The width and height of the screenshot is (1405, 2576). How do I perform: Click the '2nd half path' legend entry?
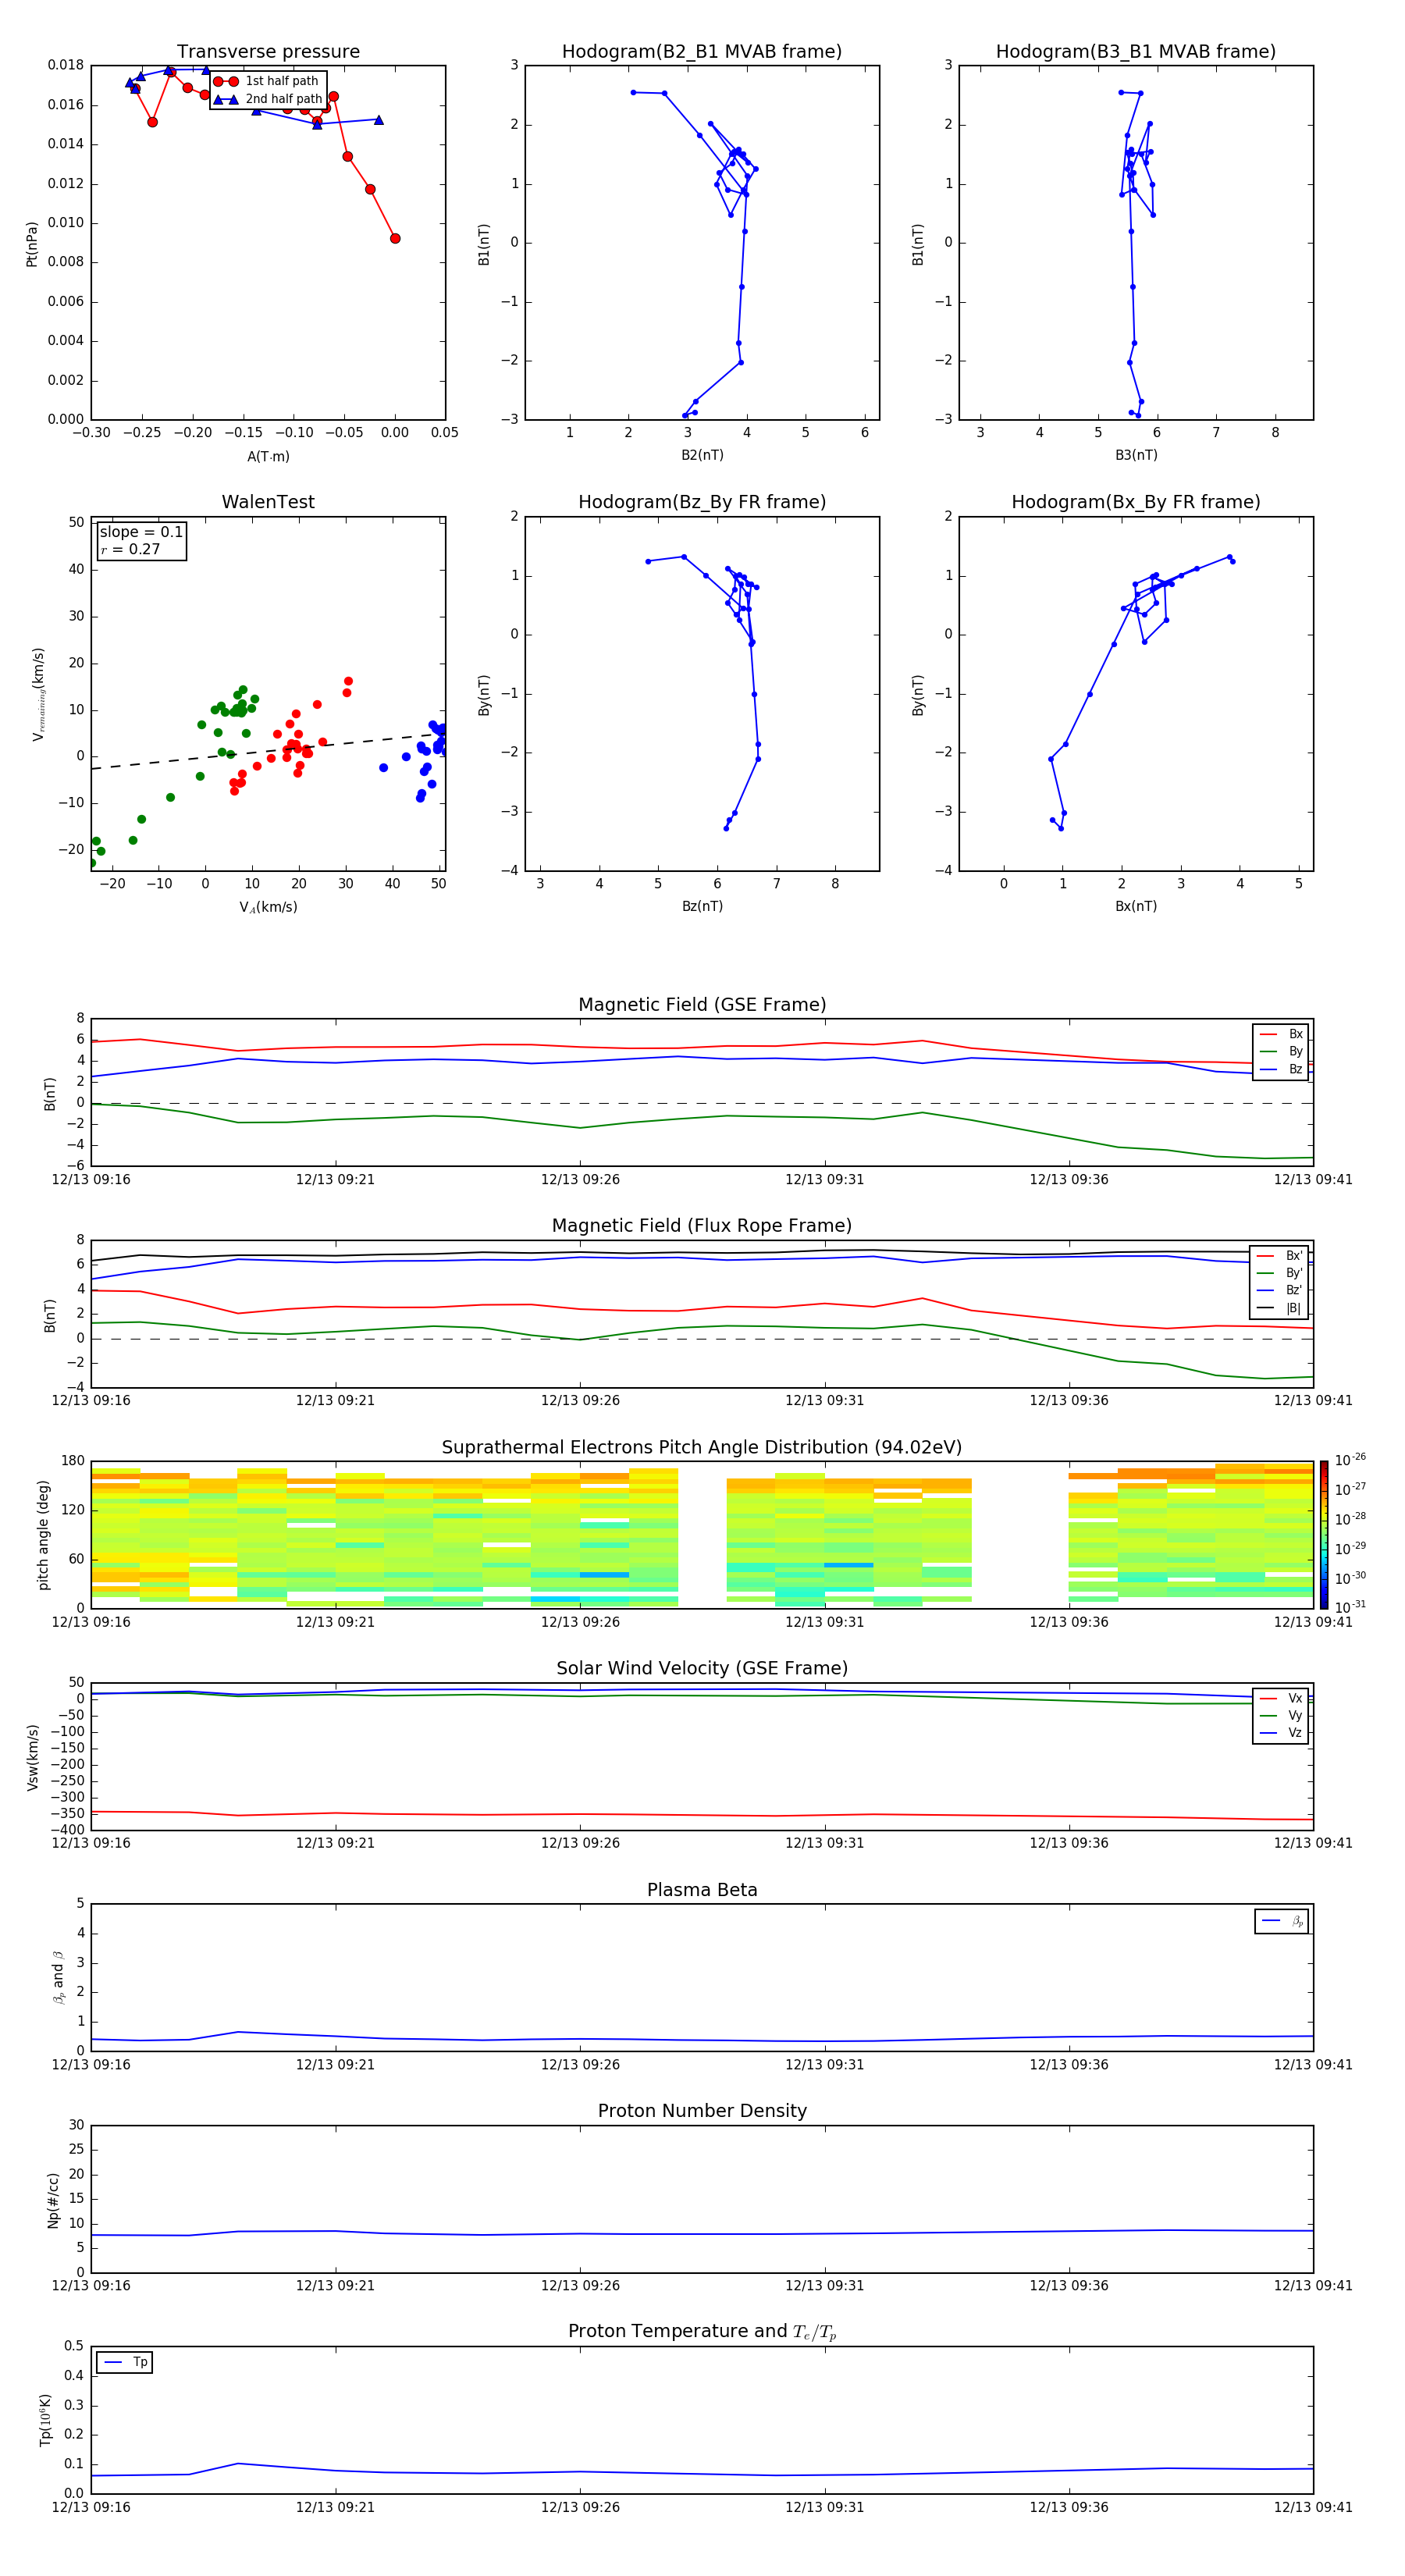tap(267, 99)
